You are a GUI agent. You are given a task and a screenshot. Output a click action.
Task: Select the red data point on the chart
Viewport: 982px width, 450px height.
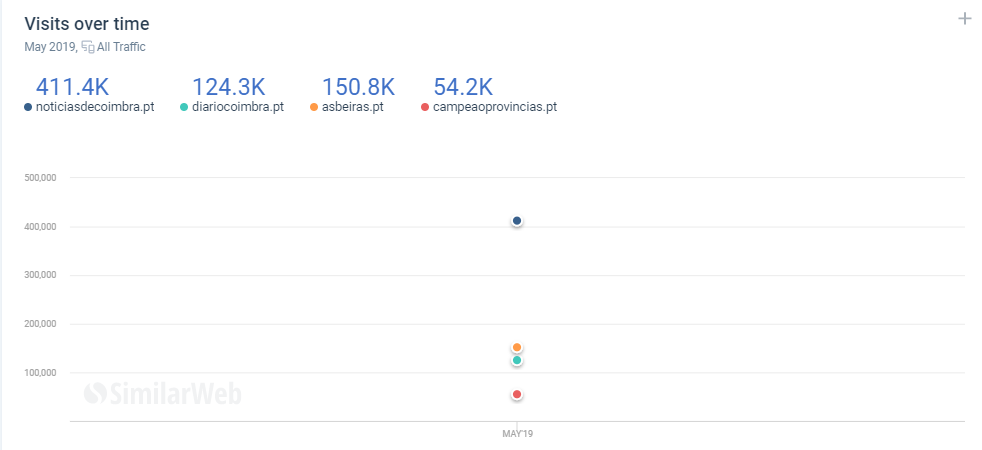(x=517, y=394)
